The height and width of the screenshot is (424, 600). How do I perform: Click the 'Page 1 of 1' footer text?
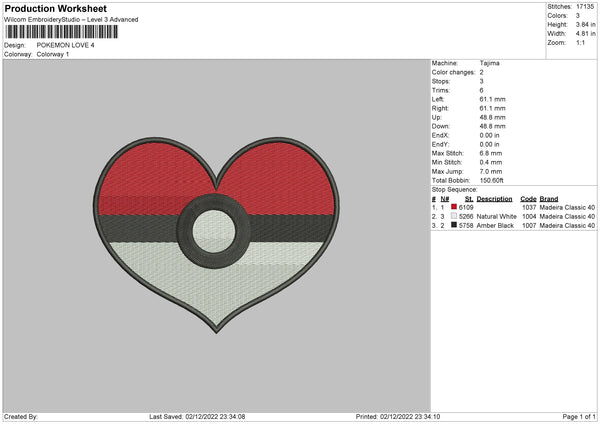579,417
